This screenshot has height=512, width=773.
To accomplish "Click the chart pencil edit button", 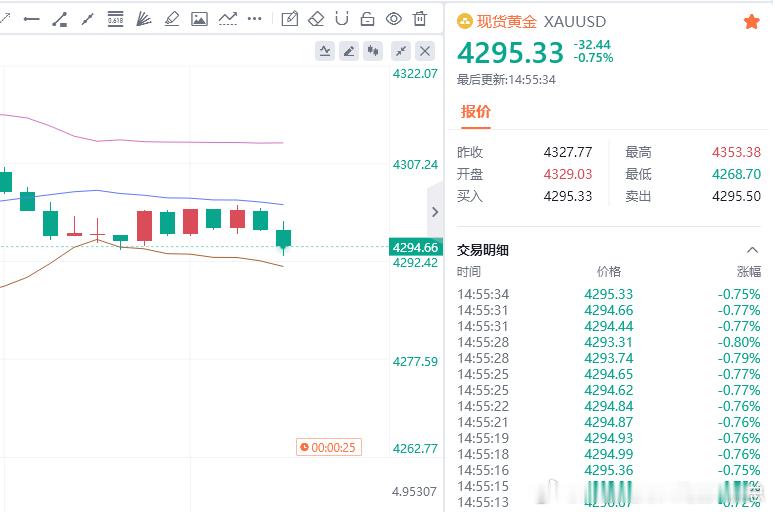I will point(349,51).
